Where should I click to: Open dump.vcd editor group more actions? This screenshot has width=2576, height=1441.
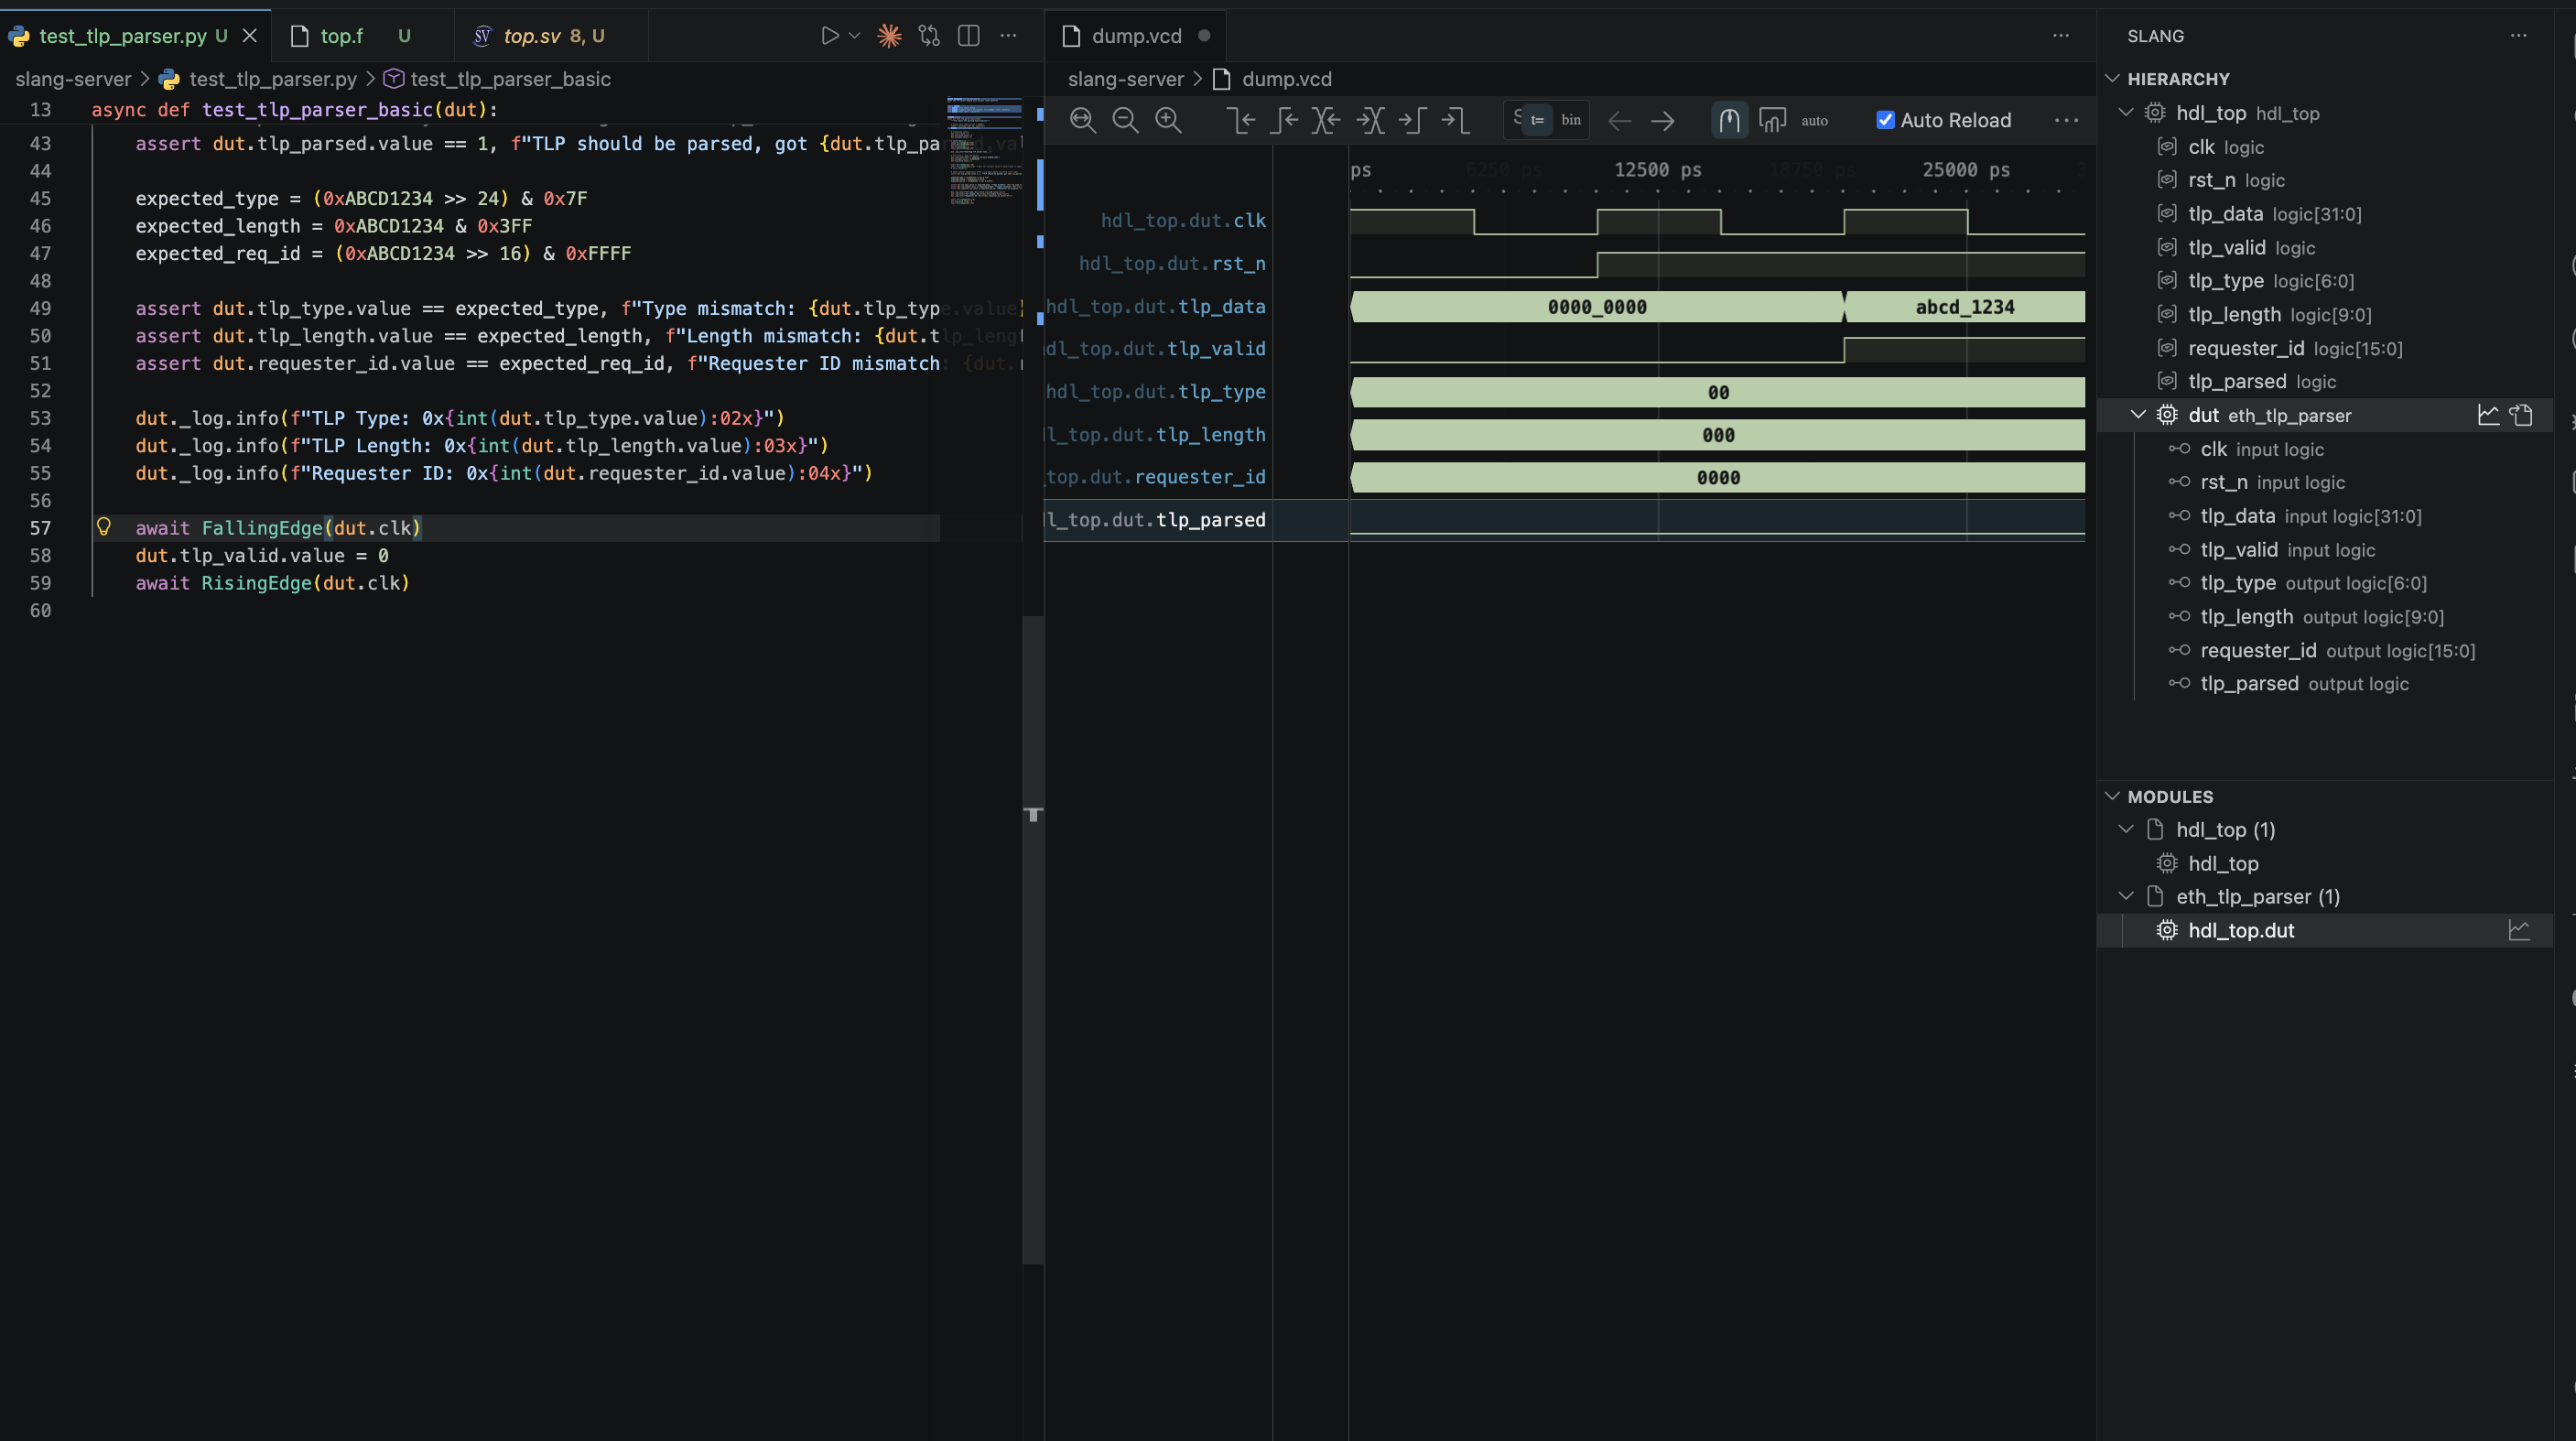point(2061,36)
